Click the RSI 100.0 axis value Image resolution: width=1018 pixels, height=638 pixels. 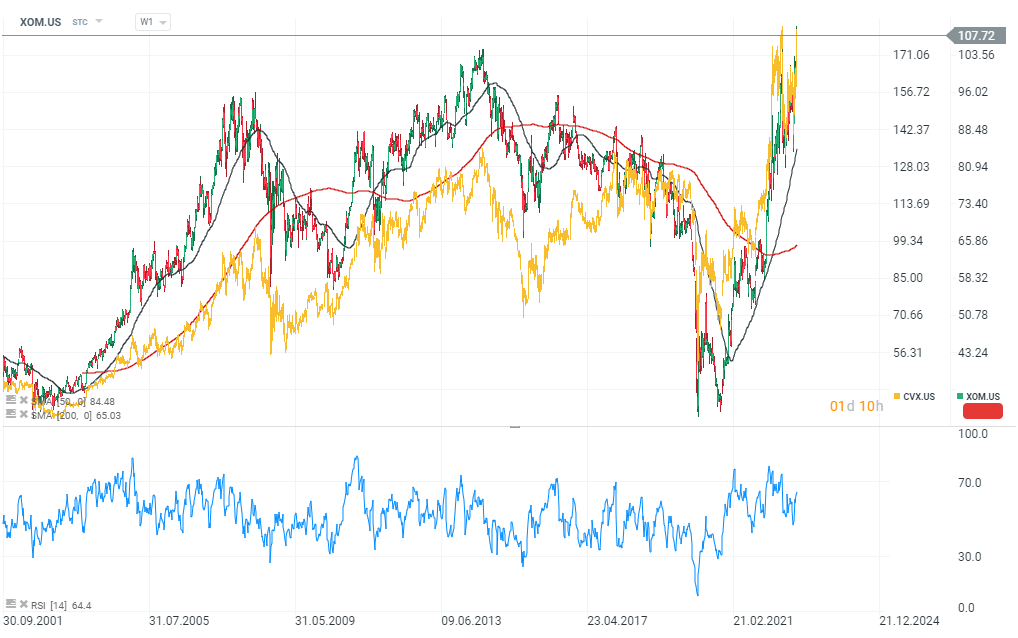tap(973, 434)
